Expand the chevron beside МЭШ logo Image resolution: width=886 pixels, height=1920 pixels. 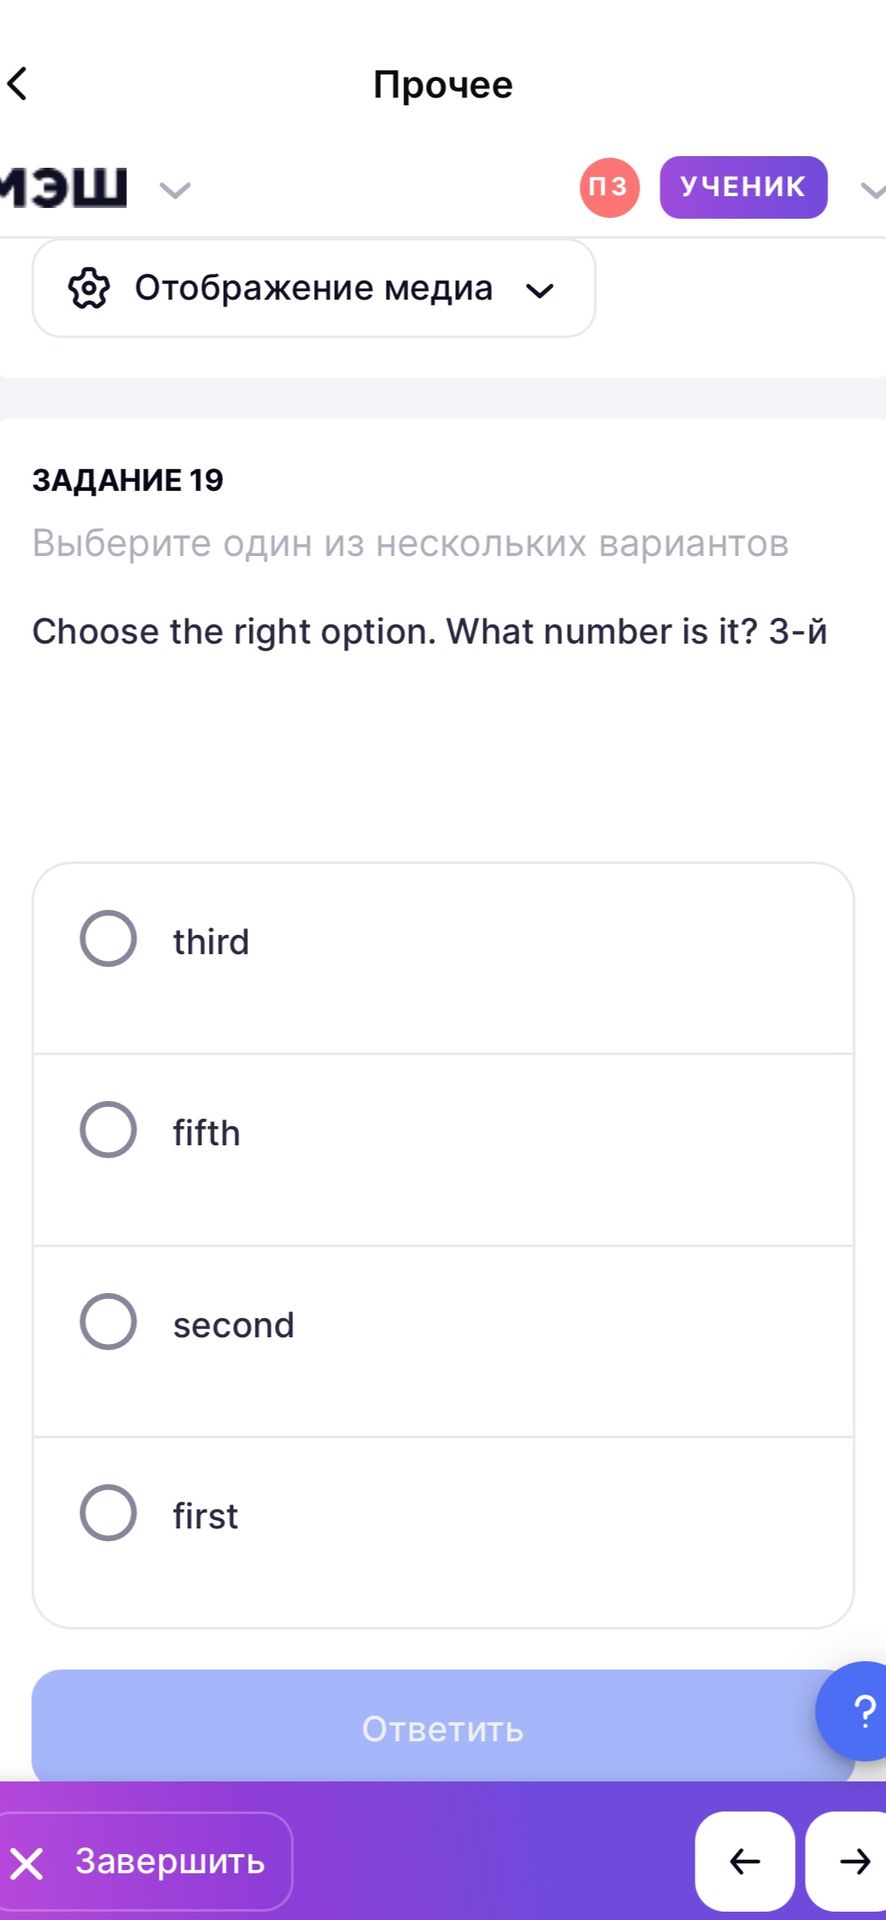pyautogui.click(x=175, y=189)
